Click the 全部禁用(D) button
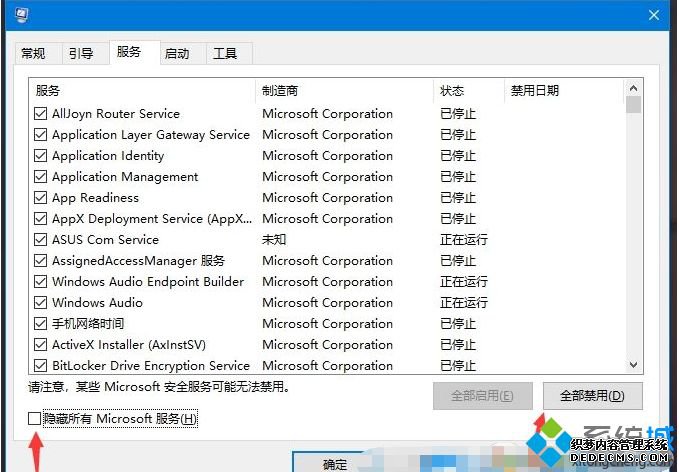 [x=592, y=396]
